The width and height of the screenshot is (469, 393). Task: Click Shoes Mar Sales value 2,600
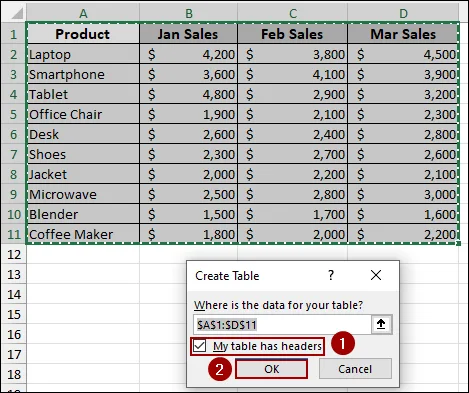[403, 154]
